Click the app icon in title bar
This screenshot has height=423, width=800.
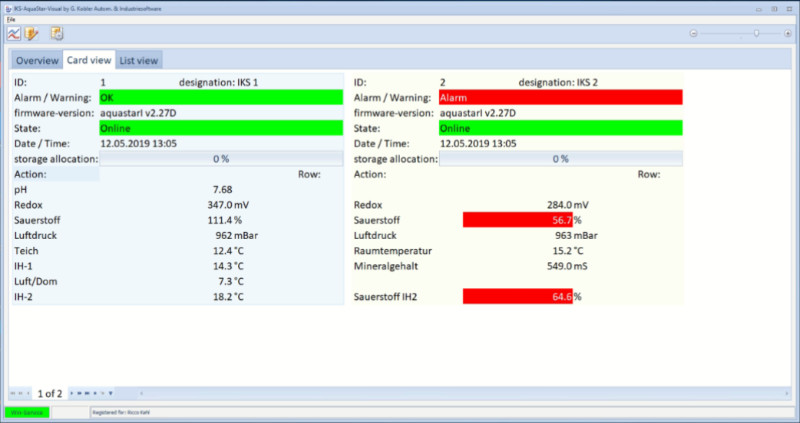point(7,7)
